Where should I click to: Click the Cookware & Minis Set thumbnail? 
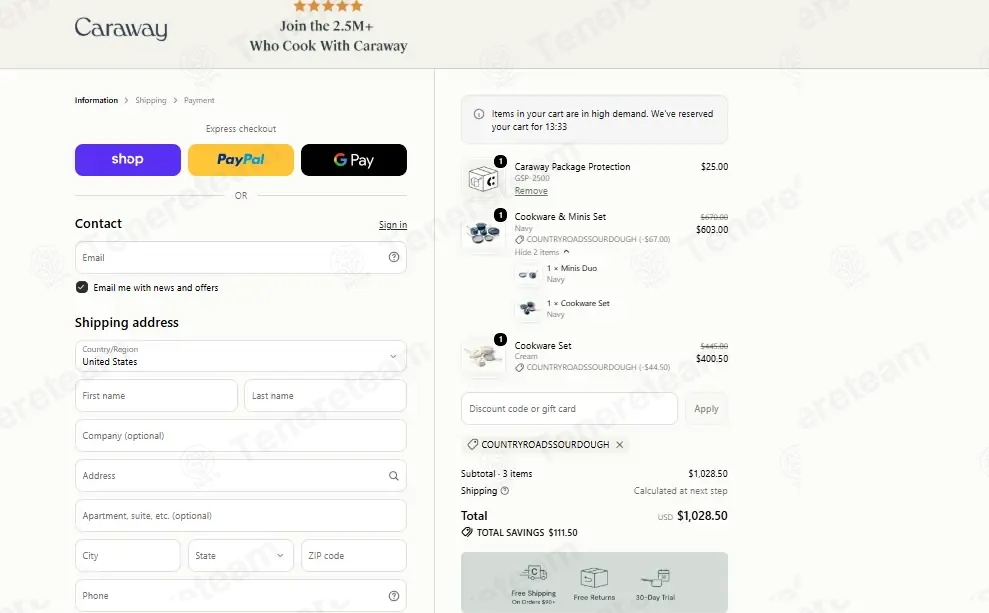click(x=483, y=233)
